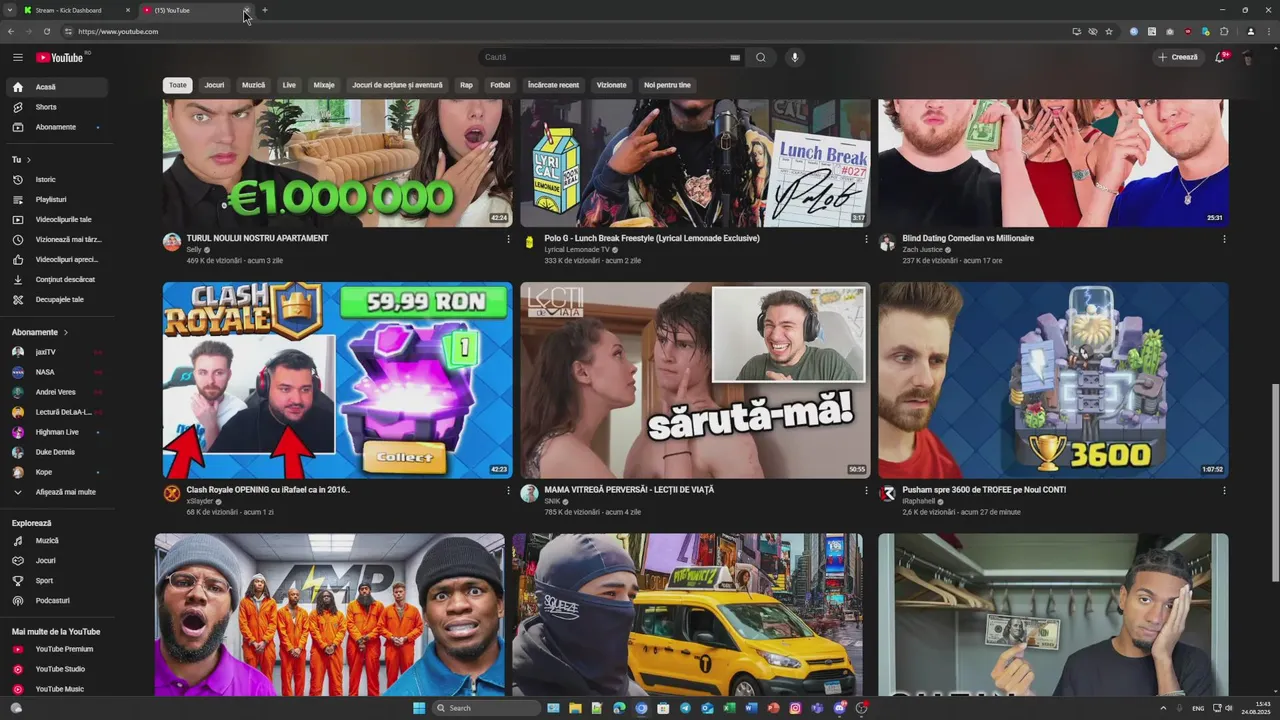Open Telegram from the taskbar
1280x720 pixels.
[x=685, y=708]
